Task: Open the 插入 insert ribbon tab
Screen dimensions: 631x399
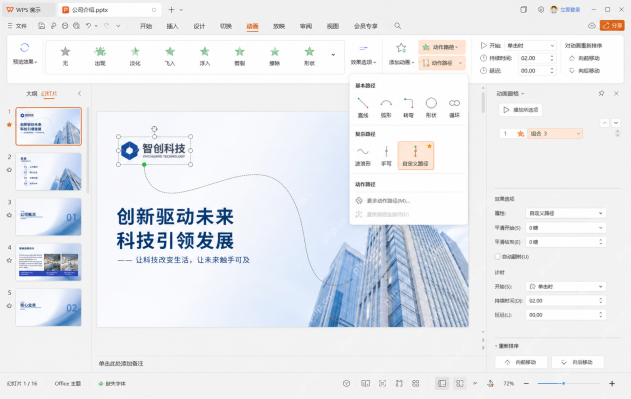Action: (172, 26)
